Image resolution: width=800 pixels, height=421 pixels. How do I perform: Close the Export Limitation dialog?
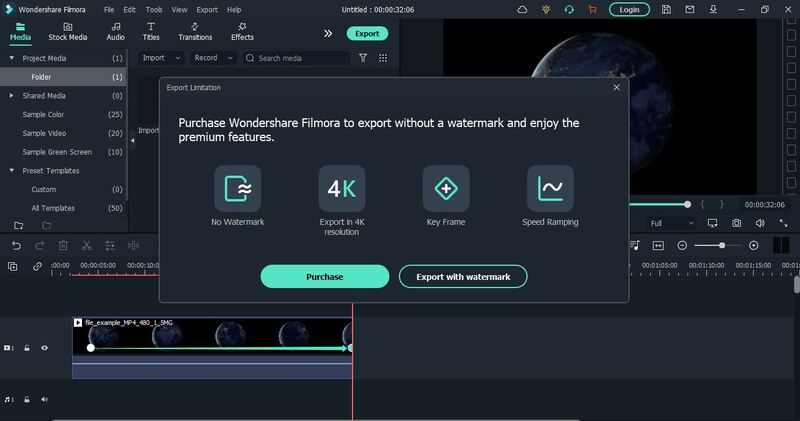[x=616, y=87]
